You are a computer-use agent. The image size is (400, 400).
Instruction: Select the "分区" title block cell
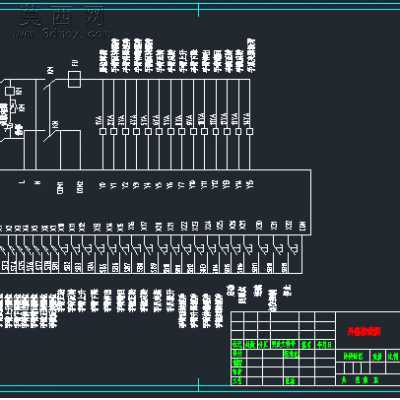click(263, 345)
